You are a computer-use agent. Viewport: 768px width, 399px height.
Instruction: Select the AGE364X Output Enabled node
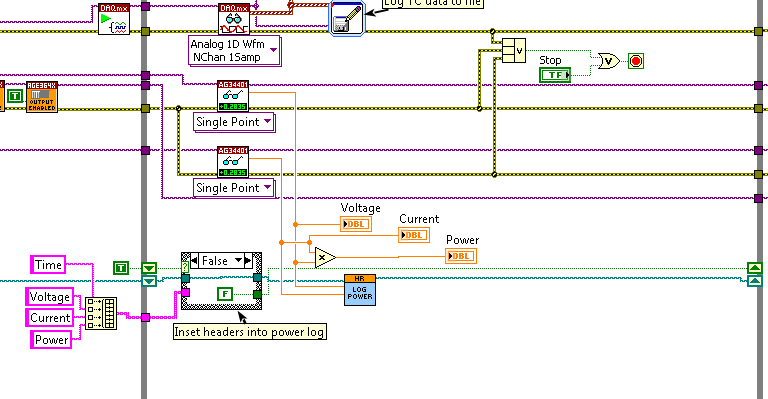[x=42, y=97]
